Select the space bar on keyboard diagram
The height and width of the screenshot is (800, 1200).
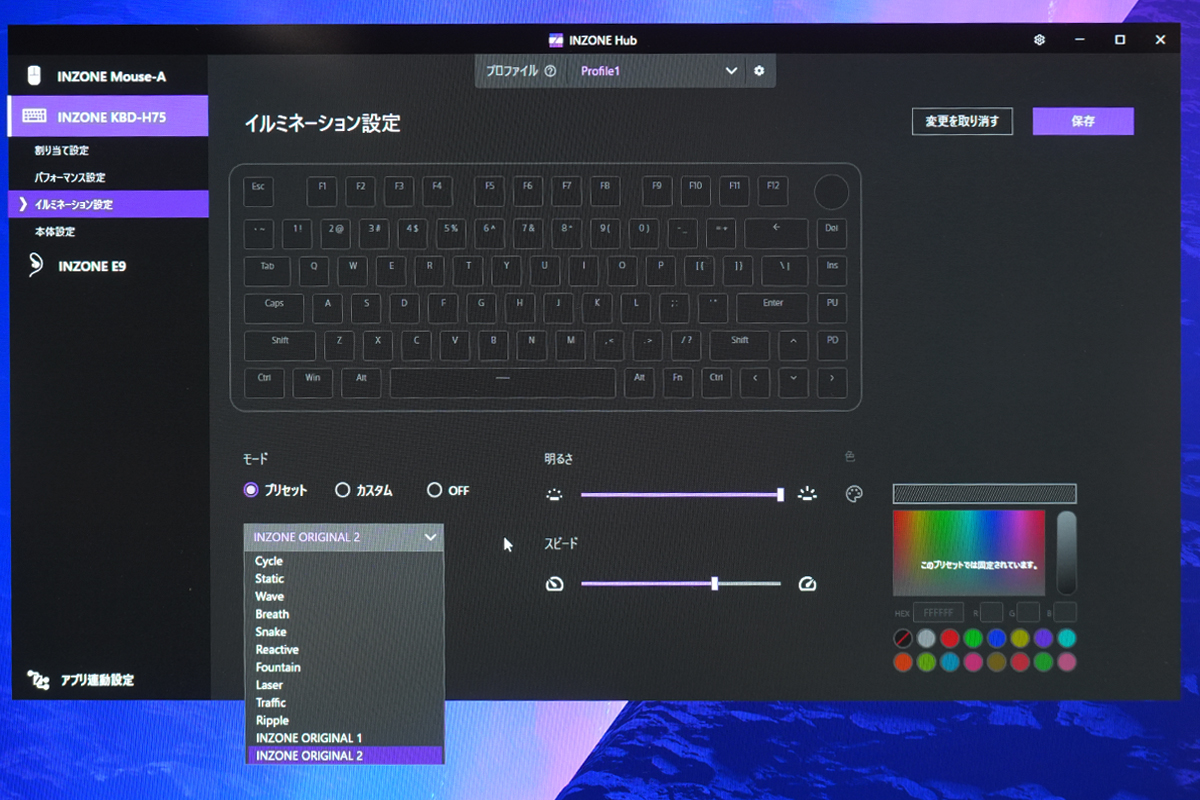[503, 383]
